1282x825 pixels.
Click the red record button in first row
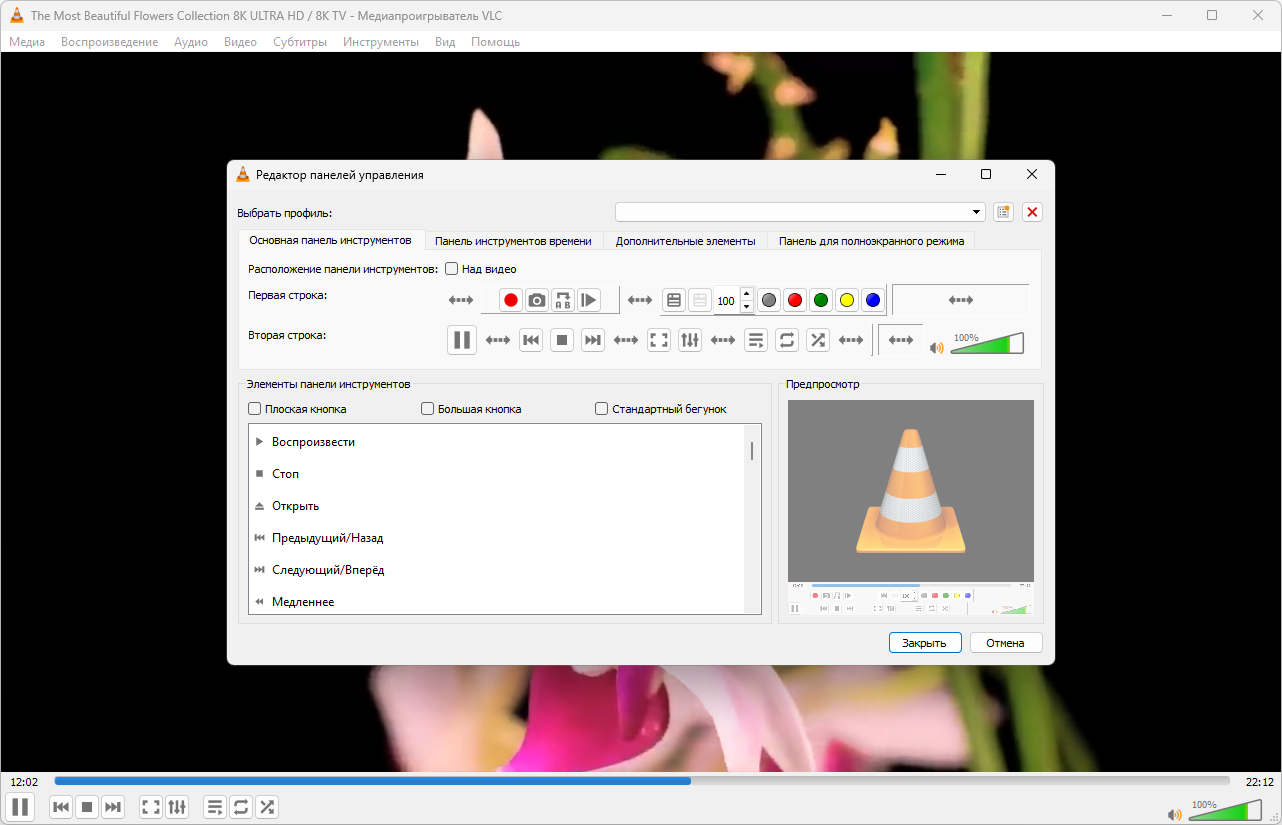tap(511, 300)
